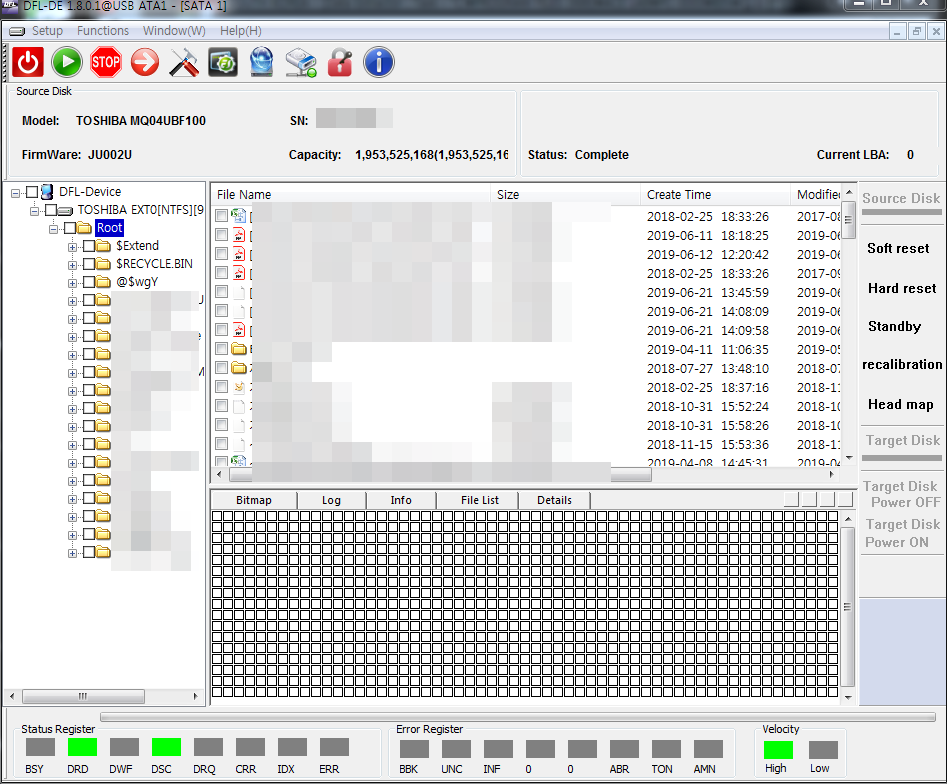947x784 pixels.
Task: Open the Setup menu
Action: [47, 31]
